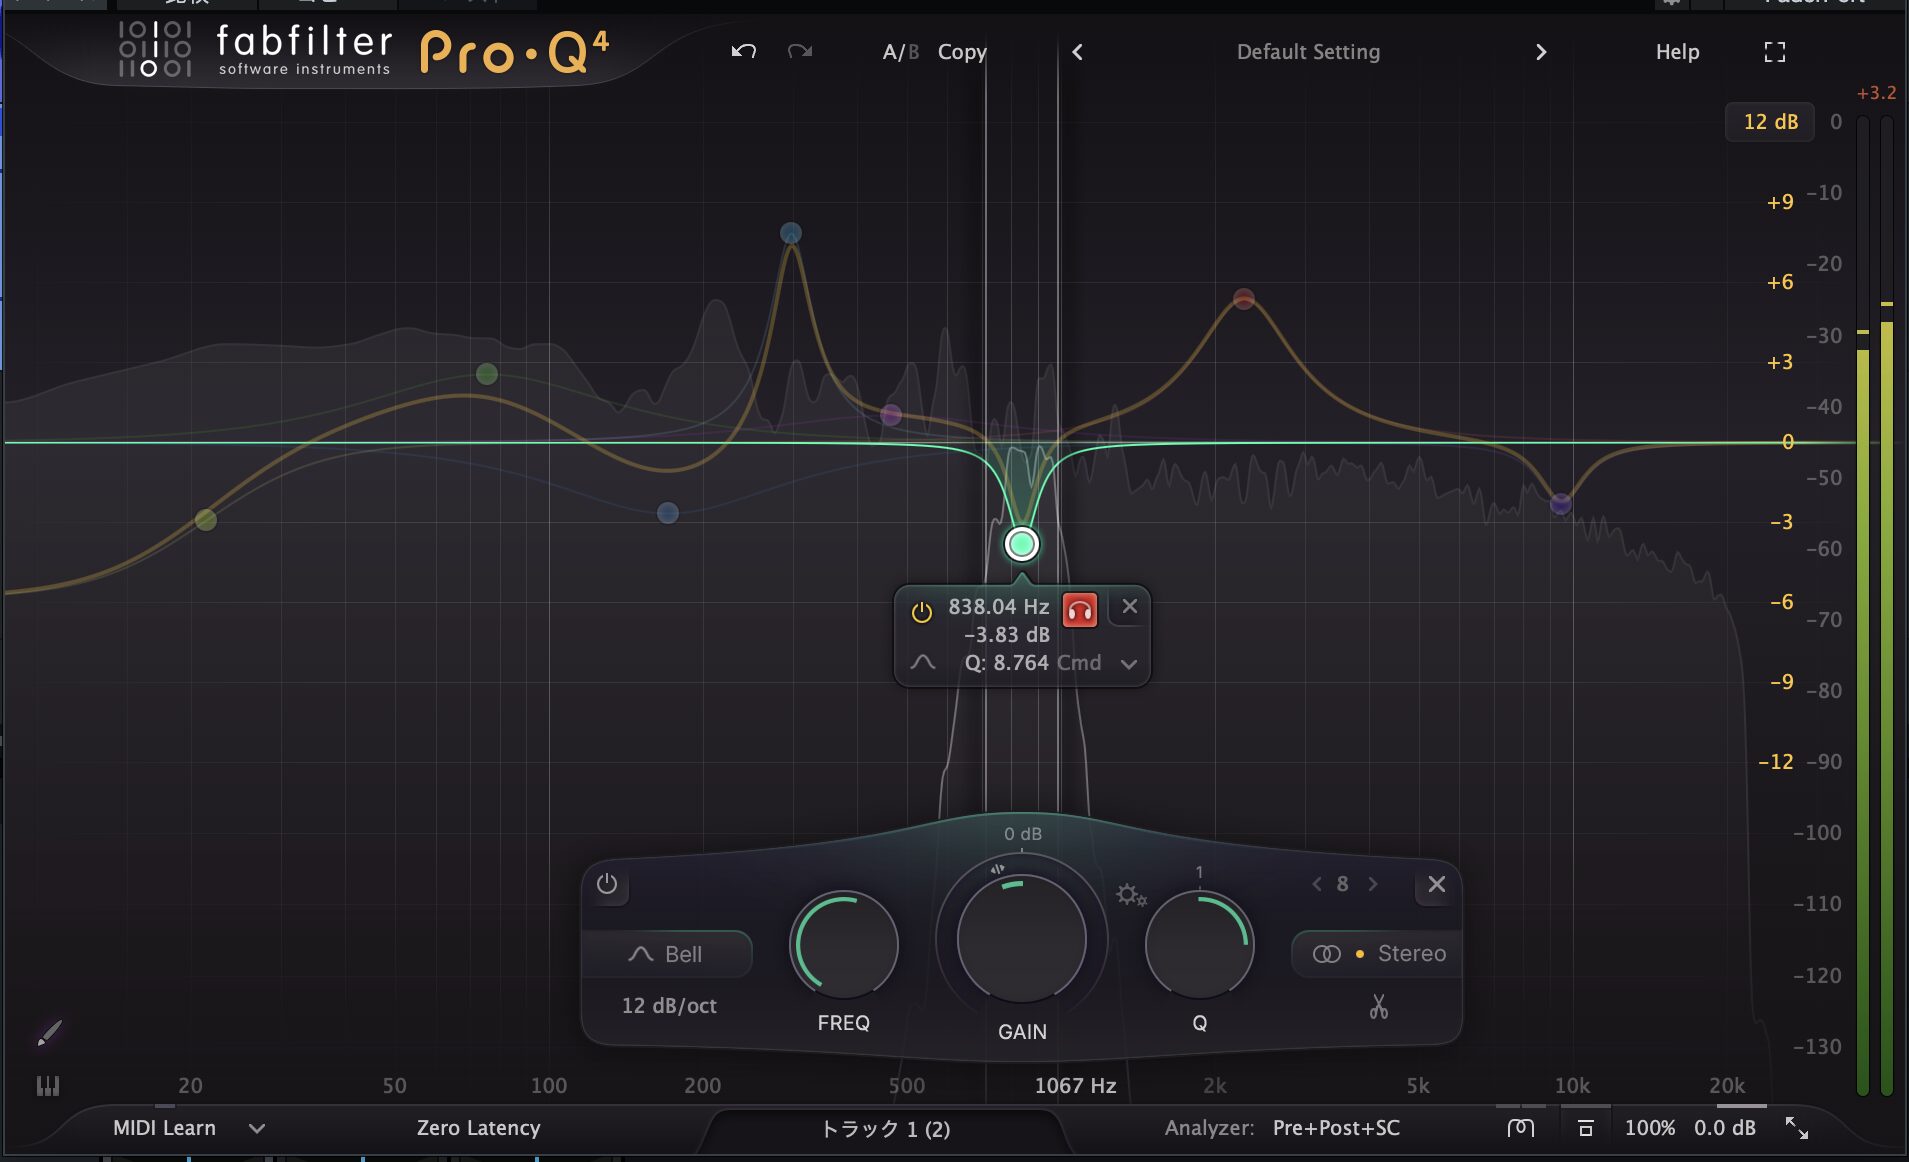Select the yellow band node near 20 Hz
The image size is (1909, 1162).
pyautogui.click(x=206, y=519)
